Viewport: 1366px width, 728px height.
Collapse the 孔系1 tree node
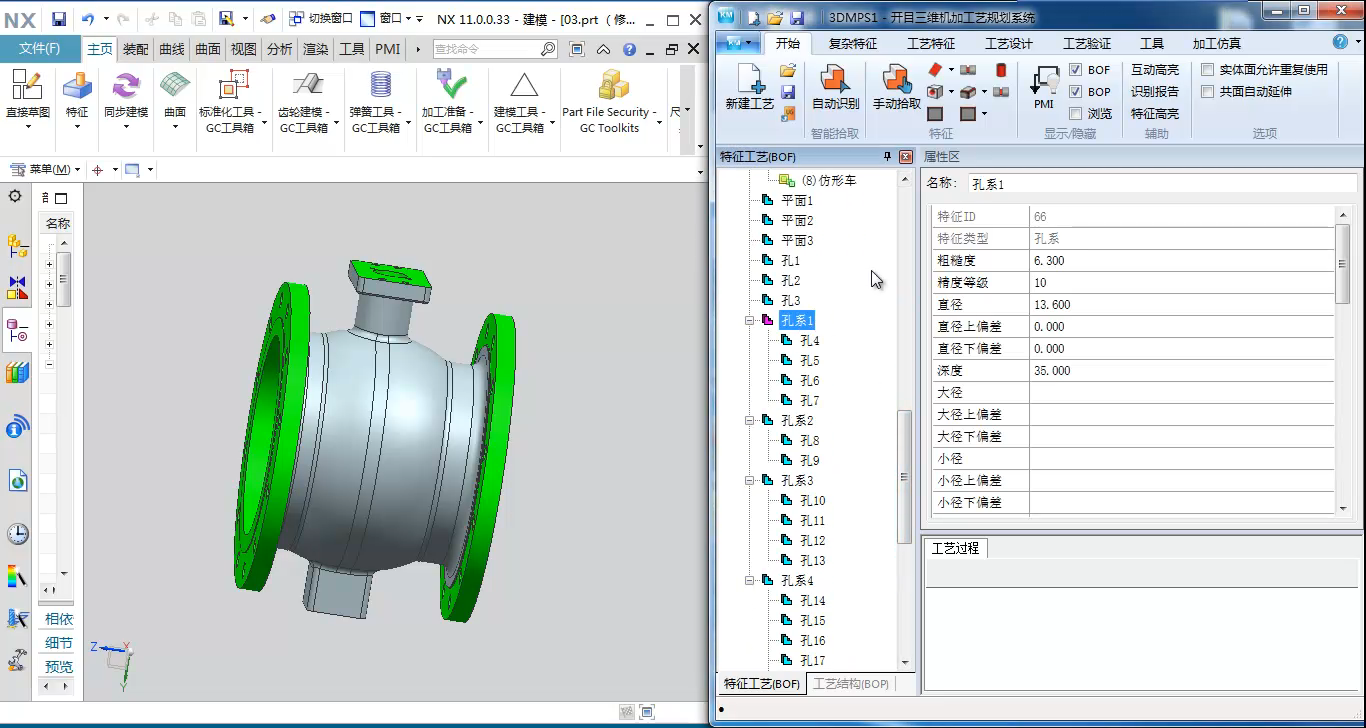[x=749, y=321]
